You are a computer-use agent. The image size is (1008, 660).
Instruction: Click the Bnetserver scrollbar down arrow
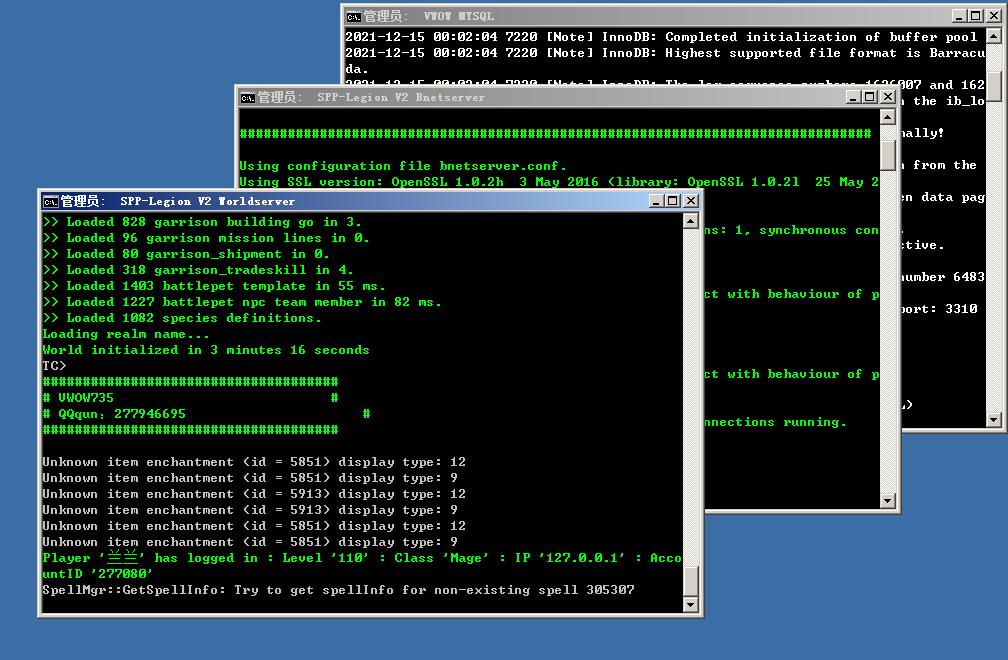[888, 501]
